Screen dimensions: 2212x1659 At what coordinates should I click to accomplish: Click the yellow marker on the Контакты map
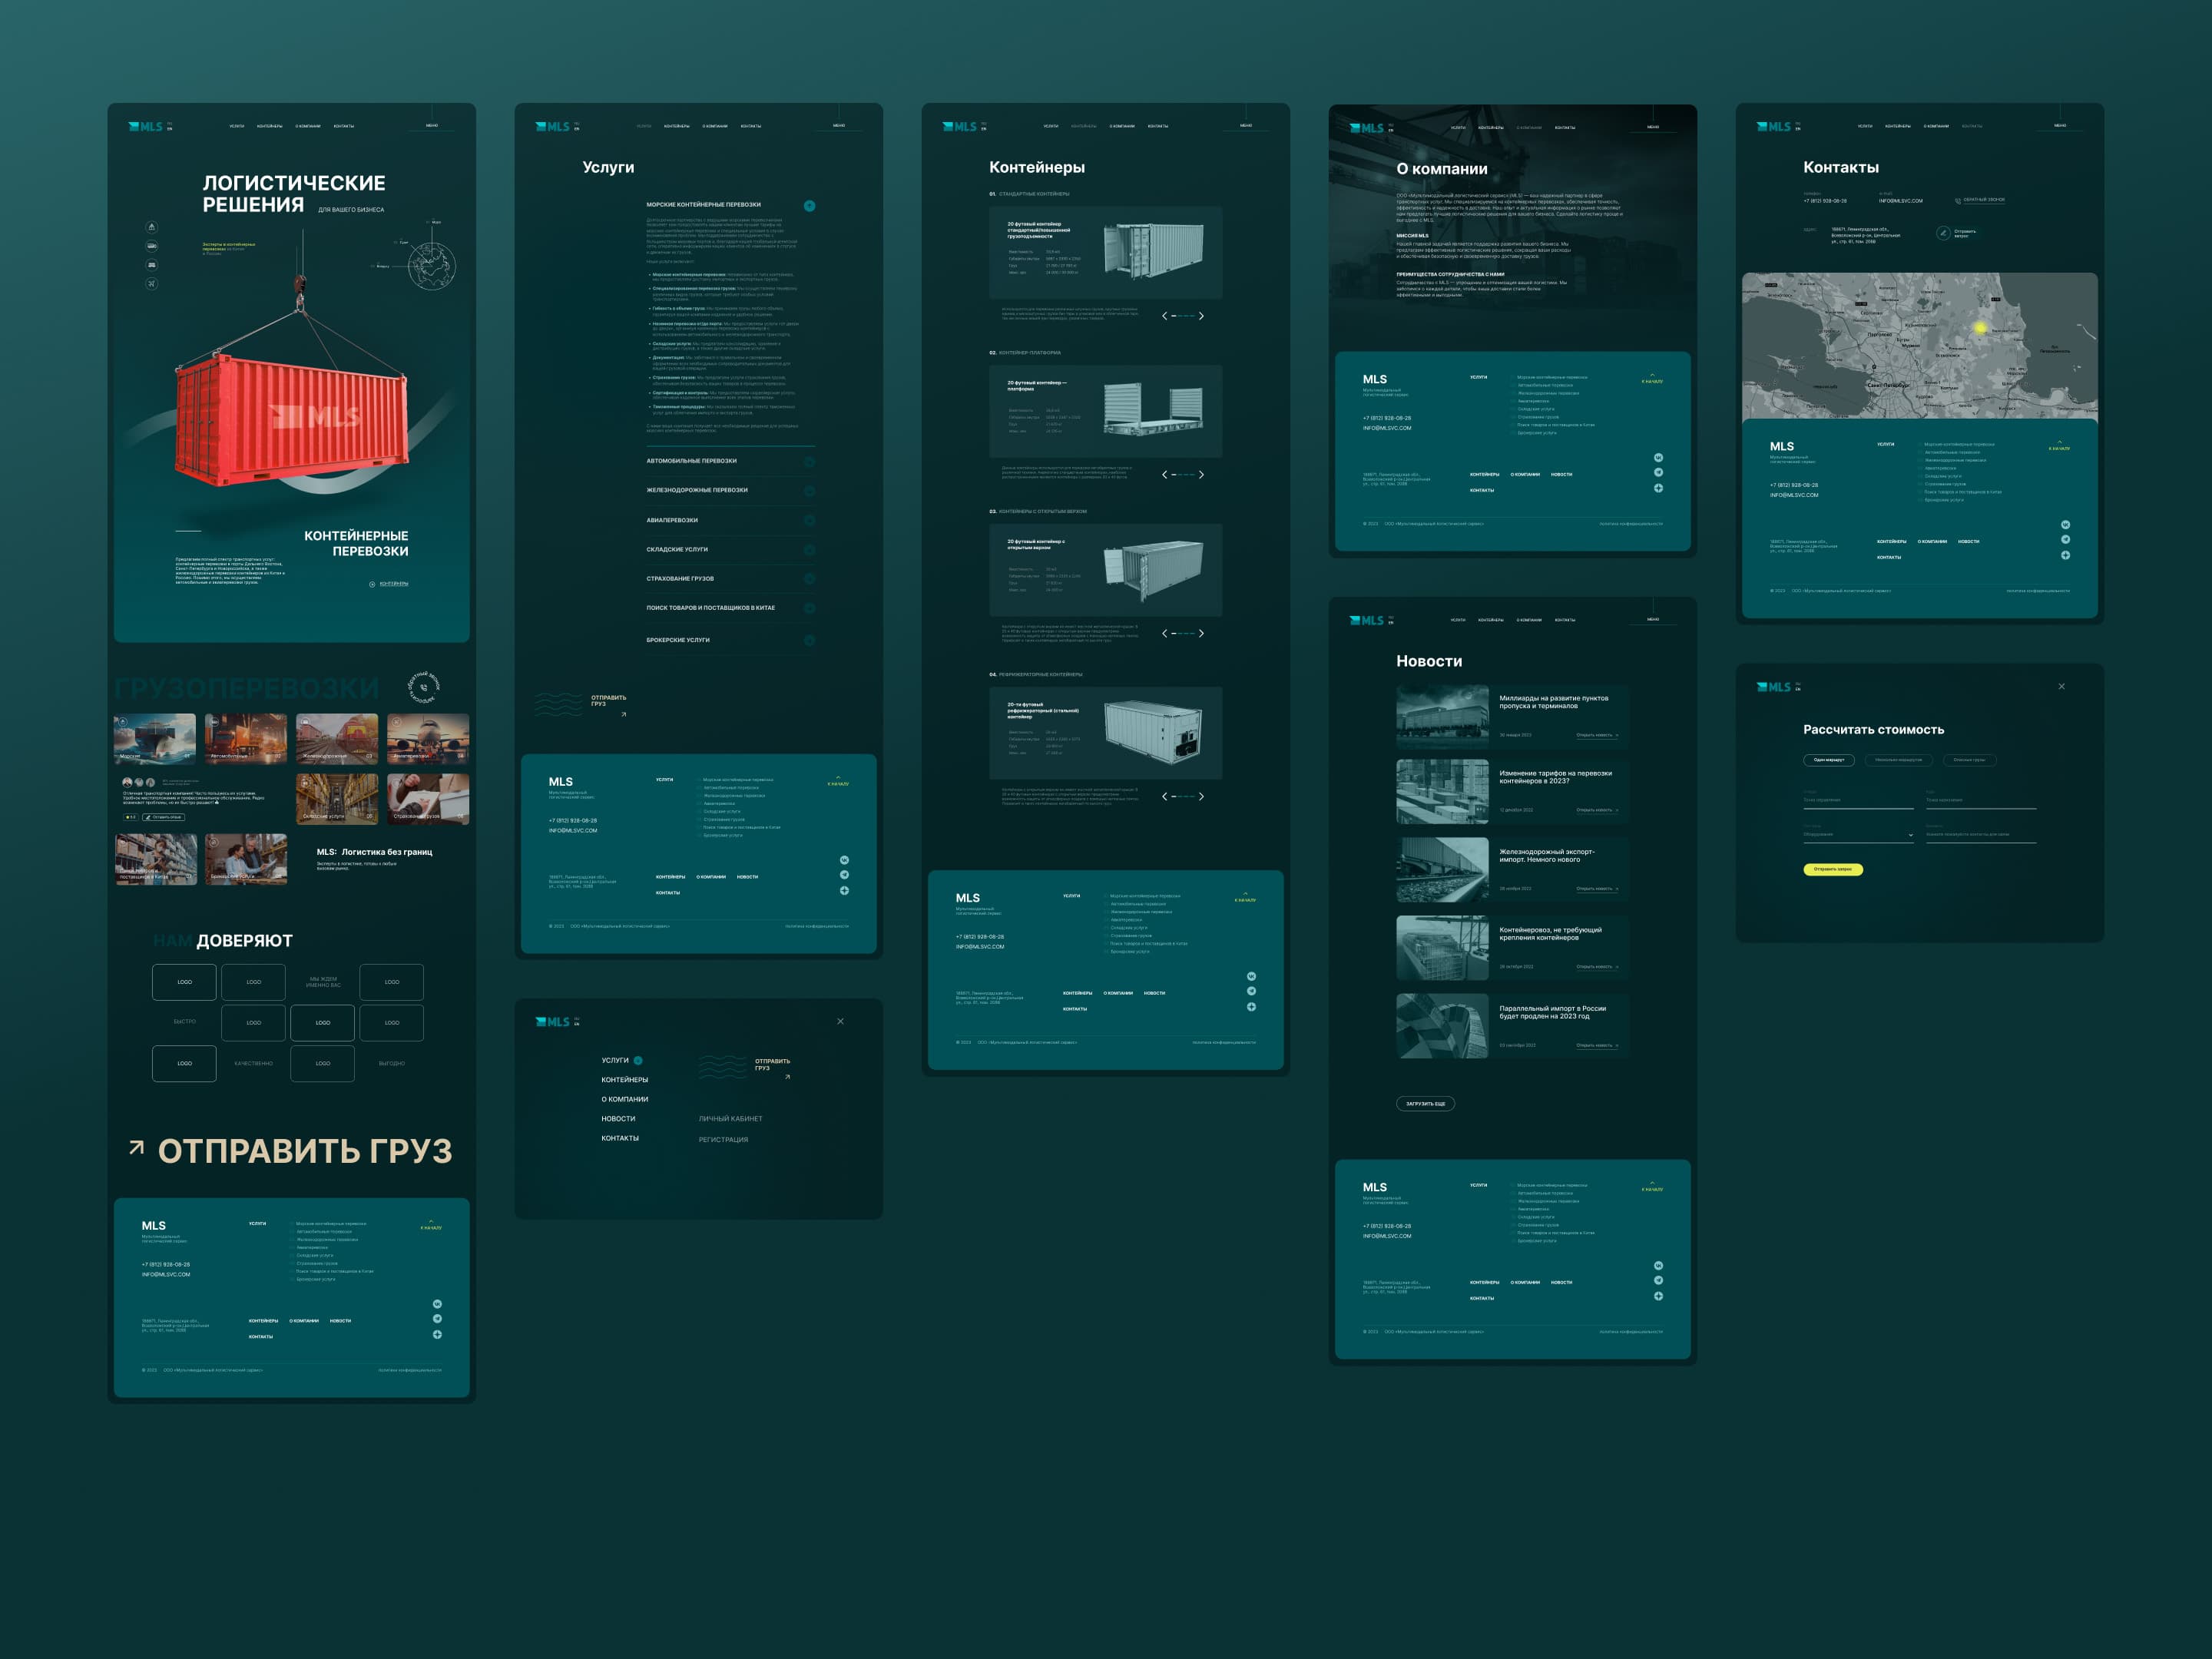pyautogui.click(x=1980, y=327)
